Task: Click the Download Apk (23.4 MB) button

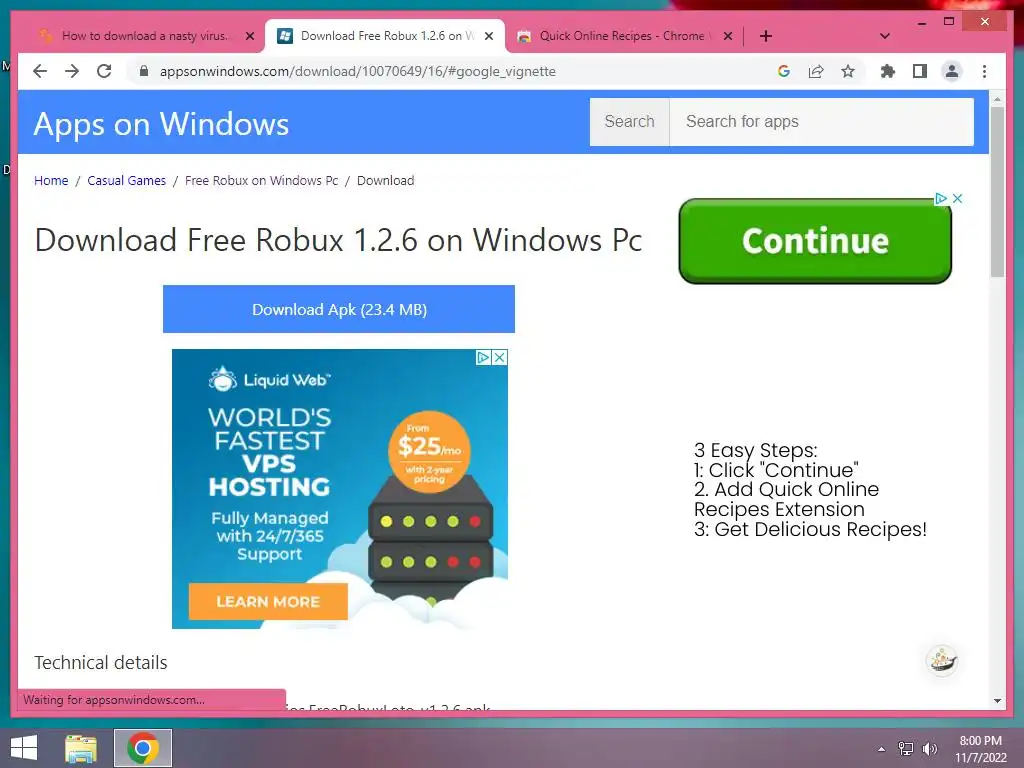Action: 339,309
